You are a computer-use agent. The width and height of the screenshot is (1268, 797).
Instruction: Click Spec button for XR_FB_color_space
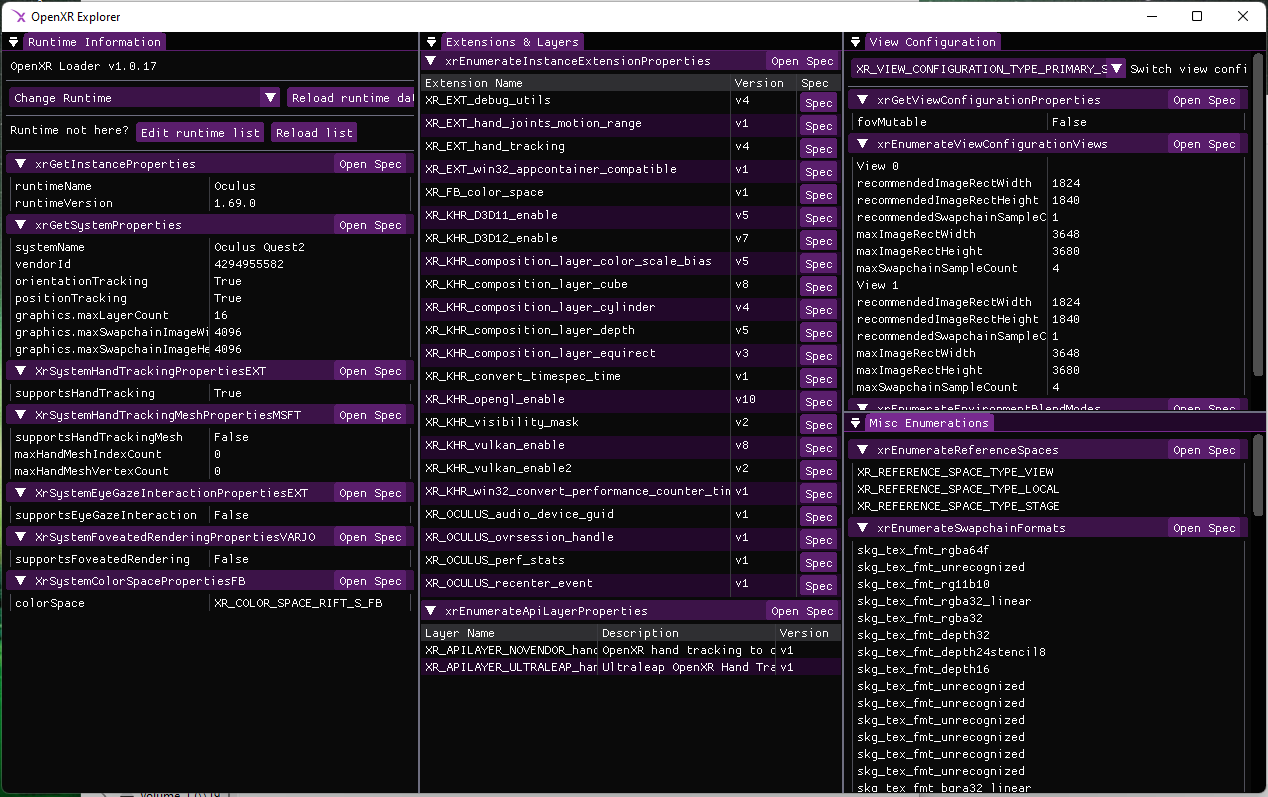tap(818, 195)
